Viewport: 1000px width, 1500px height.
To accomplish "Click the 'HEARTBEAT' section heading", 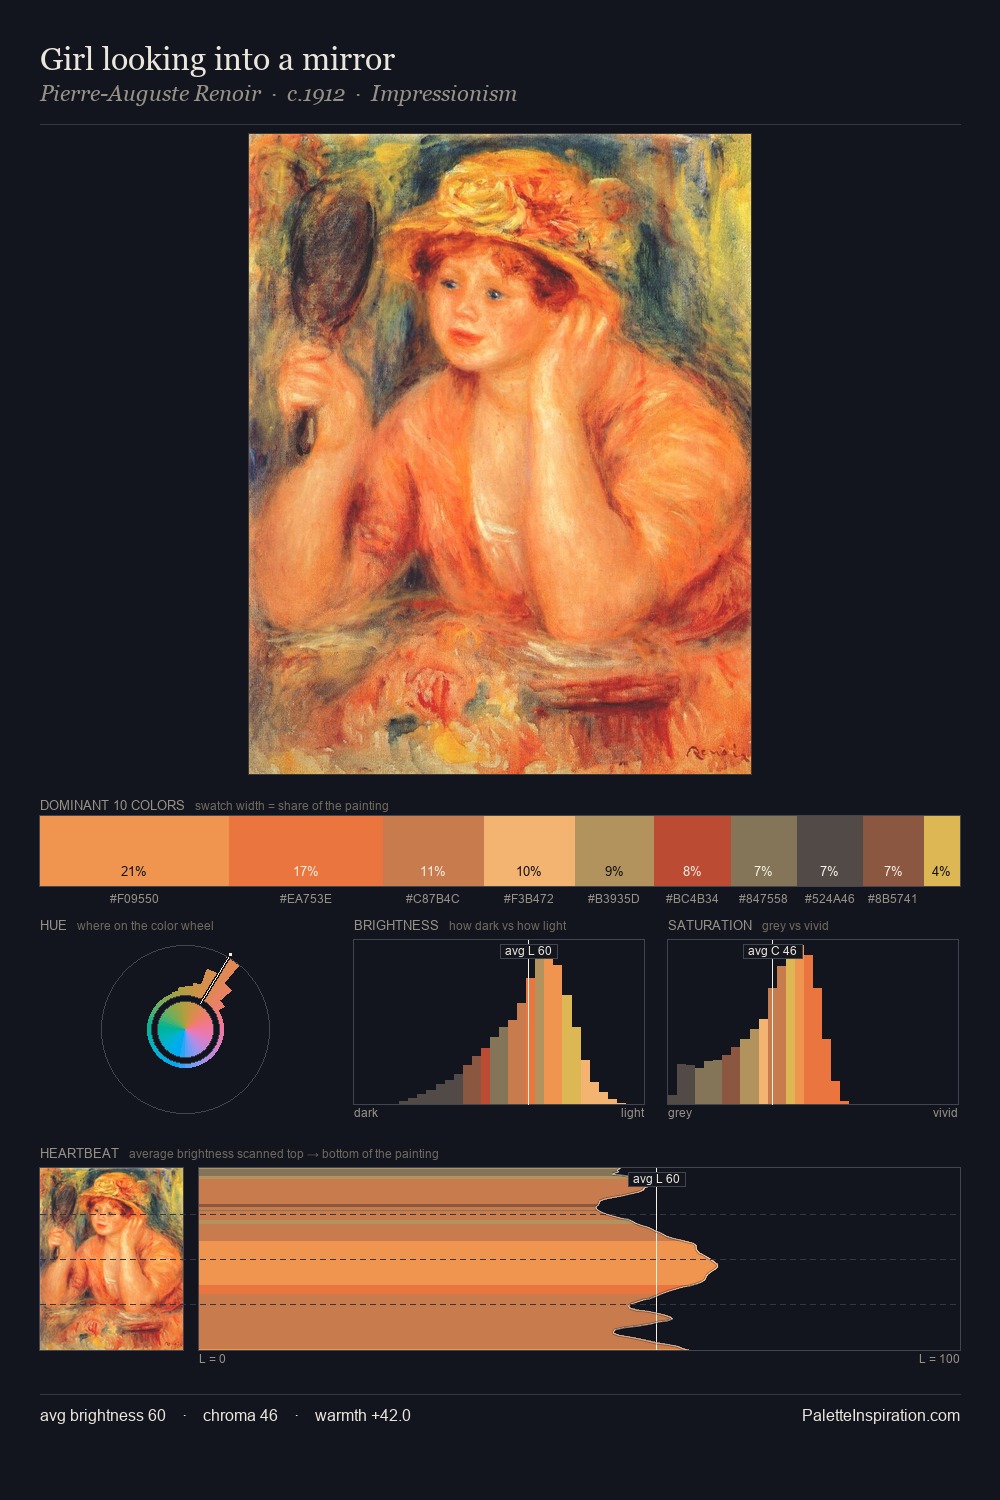I will point(79,1153).
